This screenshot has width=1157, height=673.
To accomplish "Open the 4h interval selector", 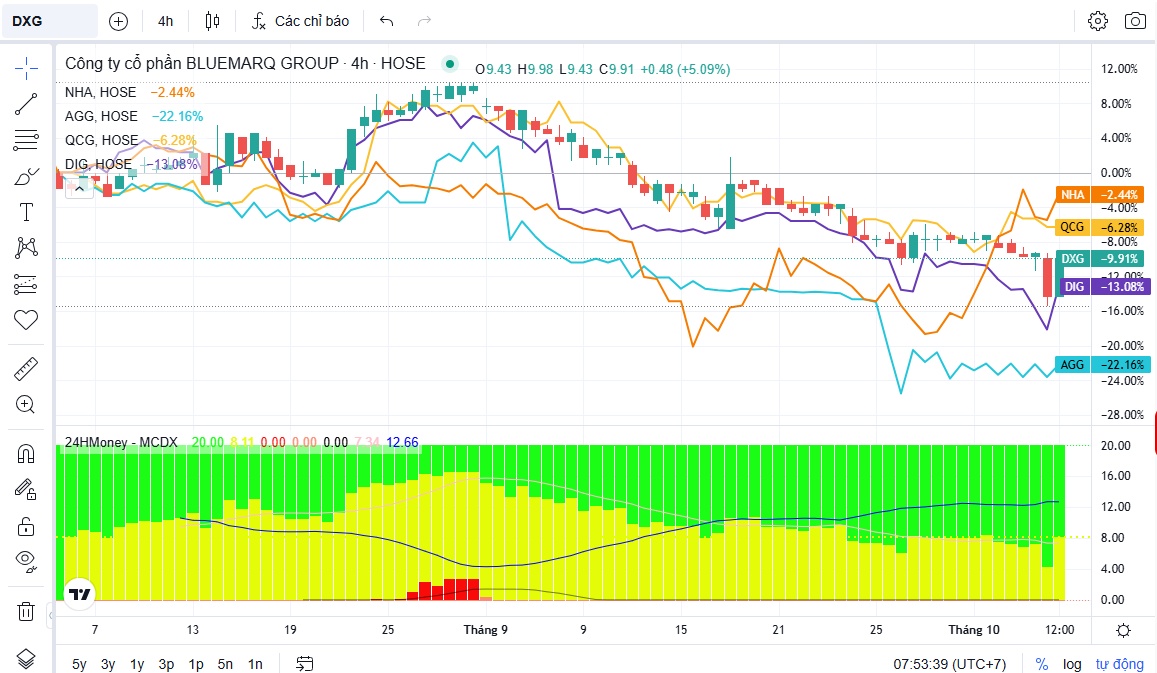I will (165, 21).
